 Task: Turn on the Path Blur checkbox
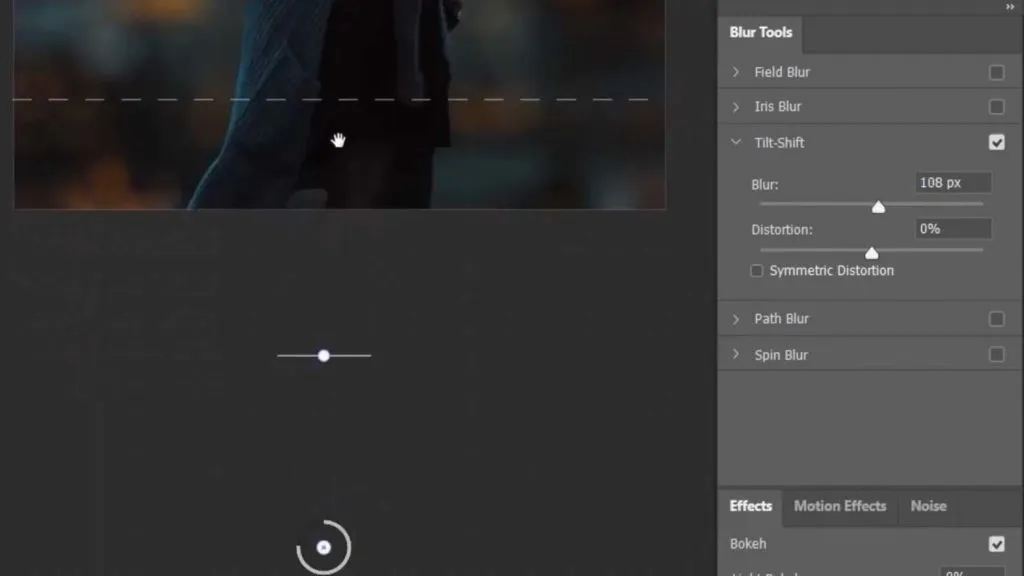point(996,319)
